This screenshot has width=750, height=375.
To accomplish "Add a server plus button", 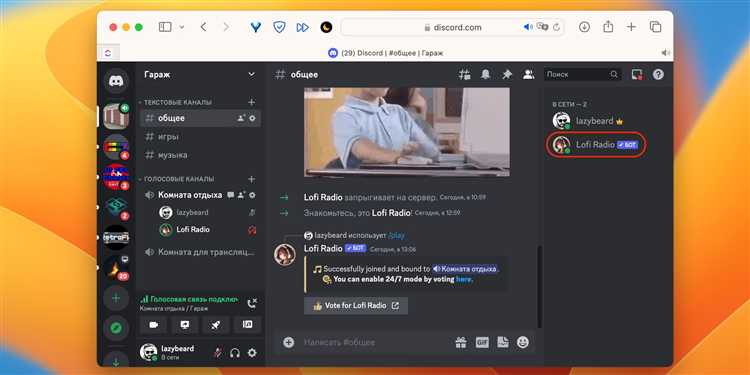I will (116, 298).
